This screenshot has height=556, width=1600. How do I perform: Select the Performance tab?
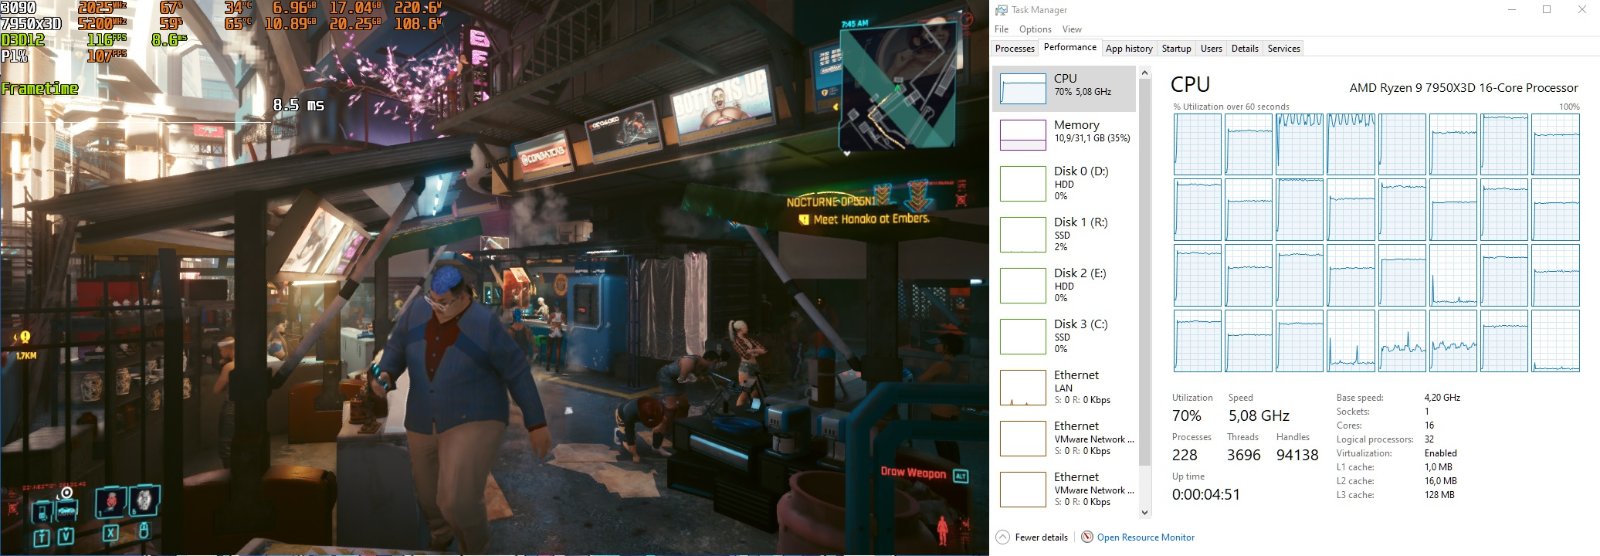1070,47
